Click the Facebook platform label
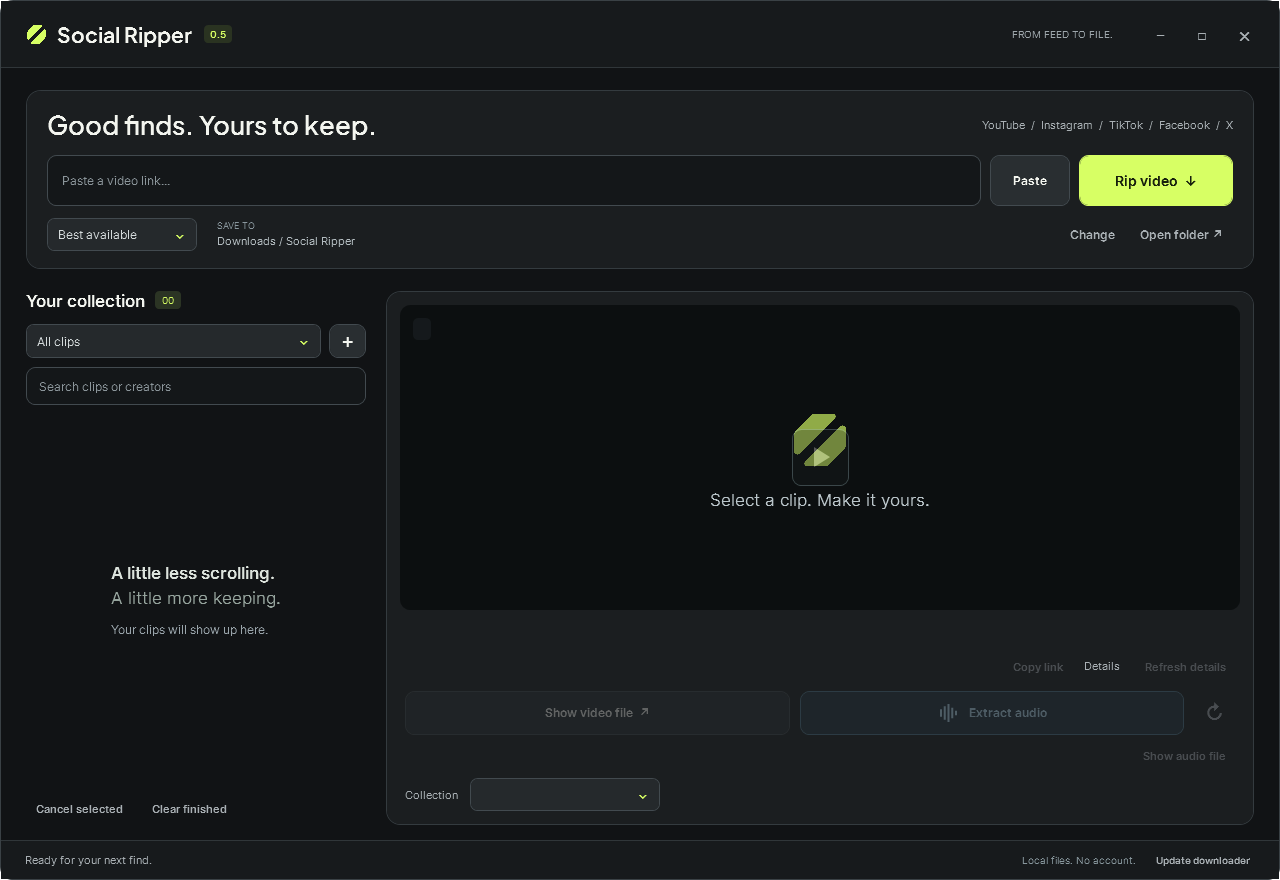Image resolution: width=1280 pixels, height=880 pixels. pos(1184,125)
